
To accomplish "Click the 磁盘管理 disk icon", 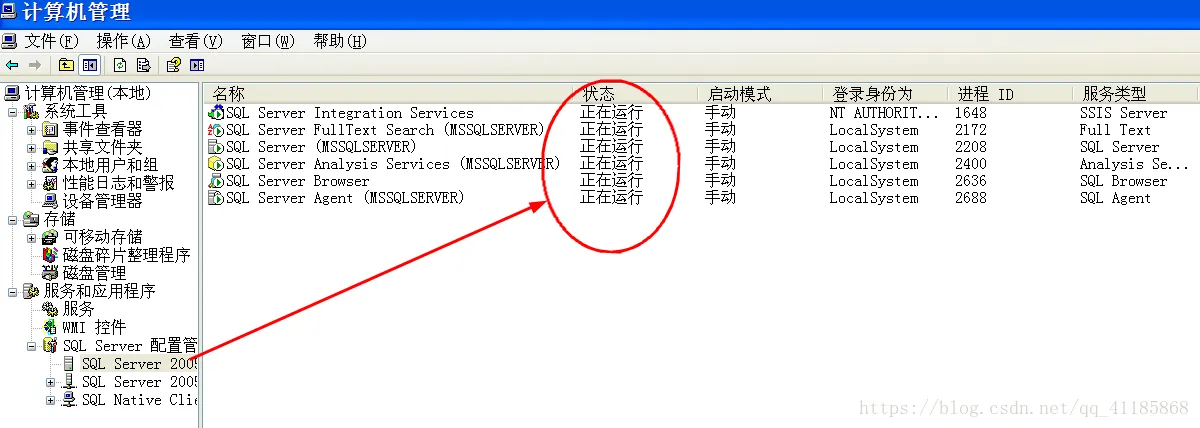I will click(51, 273).
